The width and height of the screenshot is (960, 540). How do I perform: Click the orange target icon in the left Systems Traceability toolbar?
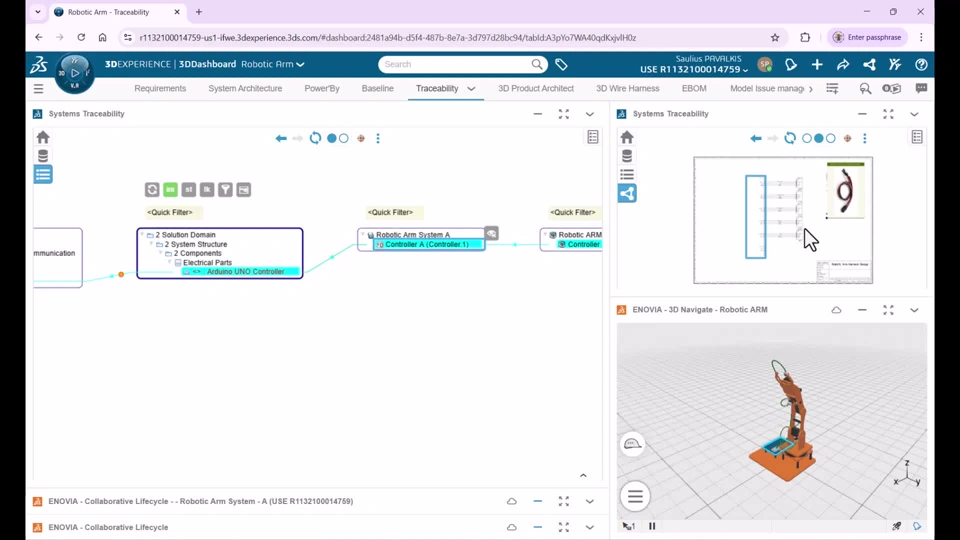tap(361, 138)
